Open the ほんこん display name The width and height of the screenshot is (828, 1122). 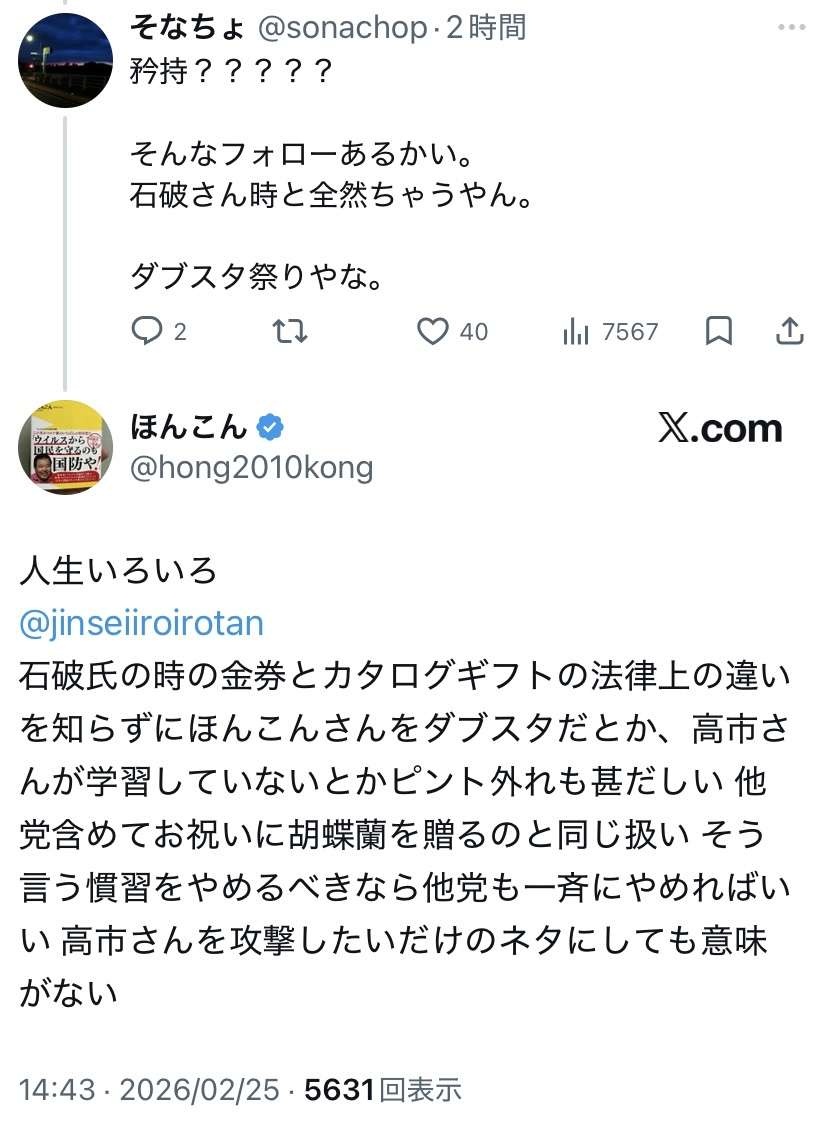(x=189, y=427)
